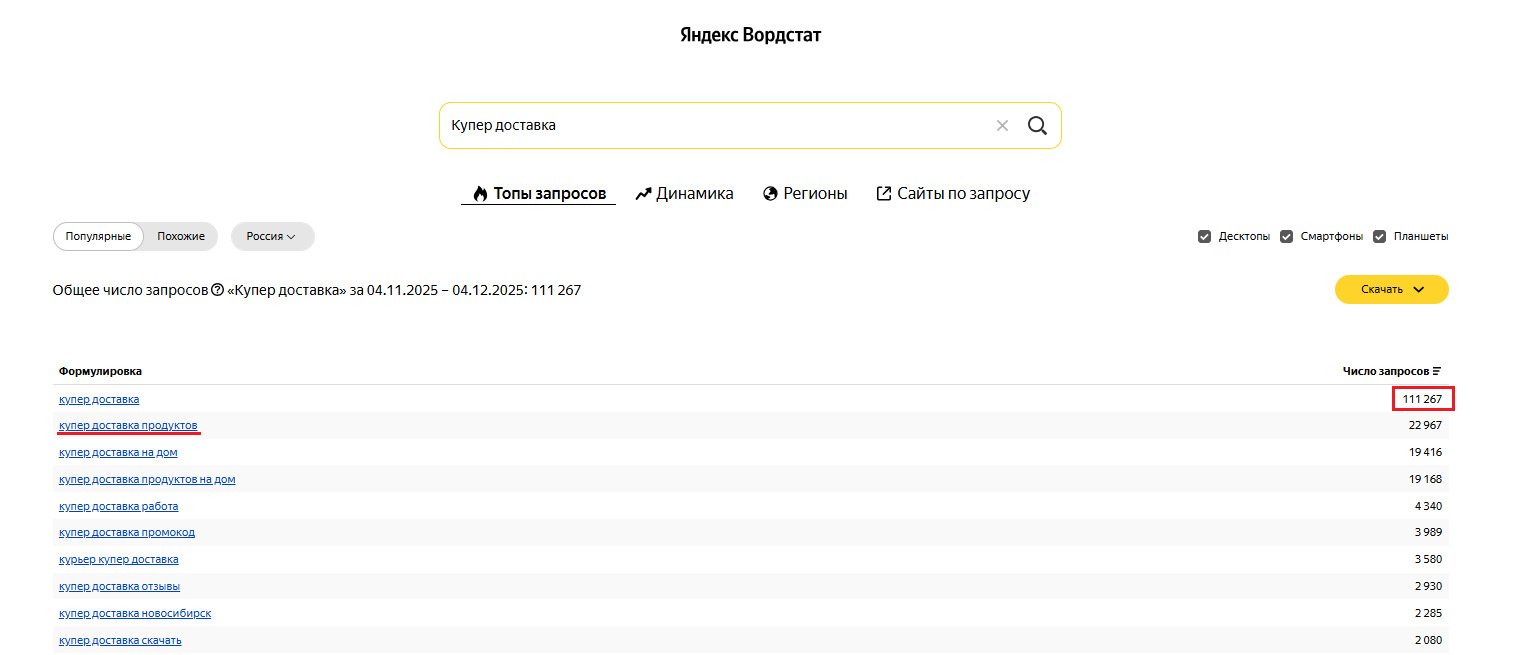Click inside the search input field
The width and height of the screenshot is (1519, 655).
coord(700,125)
